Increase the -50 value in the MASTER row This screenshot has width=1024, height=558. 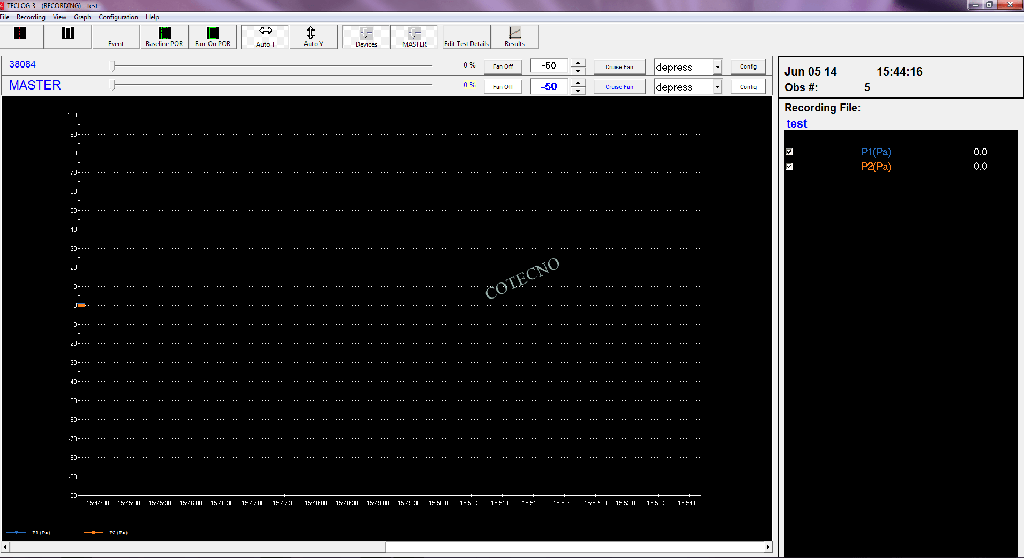pos(577,83)
